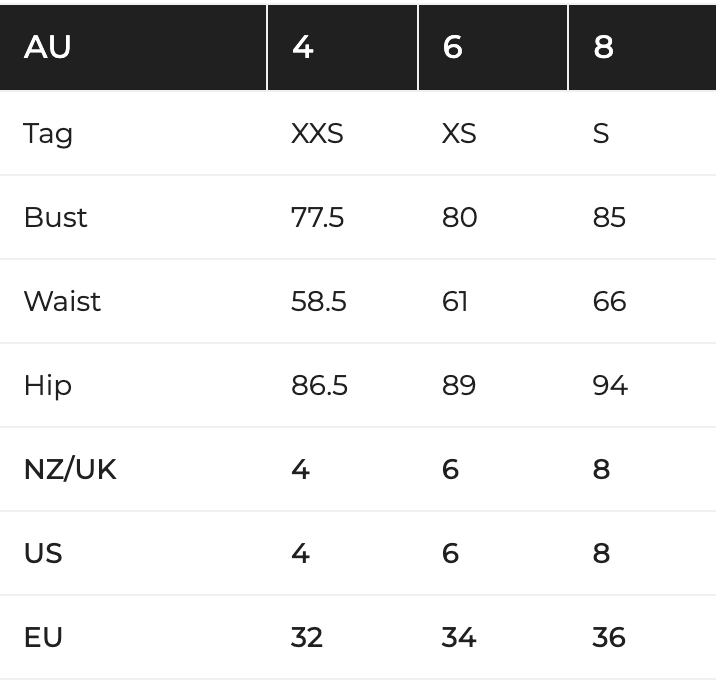Select the 77.5 bust measurement

pyautogui.click(x=317, y=217)
